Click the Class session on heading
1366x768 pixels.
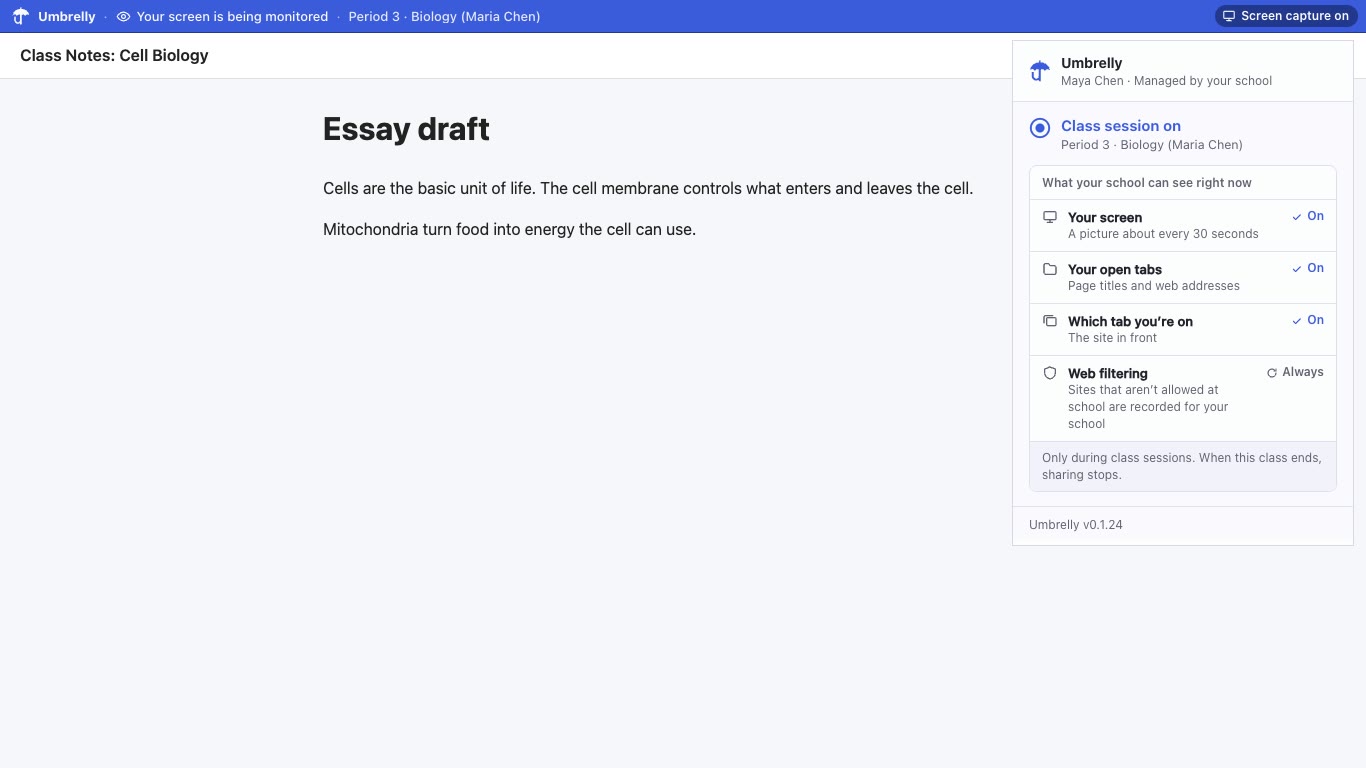[x=1121, y=126]
